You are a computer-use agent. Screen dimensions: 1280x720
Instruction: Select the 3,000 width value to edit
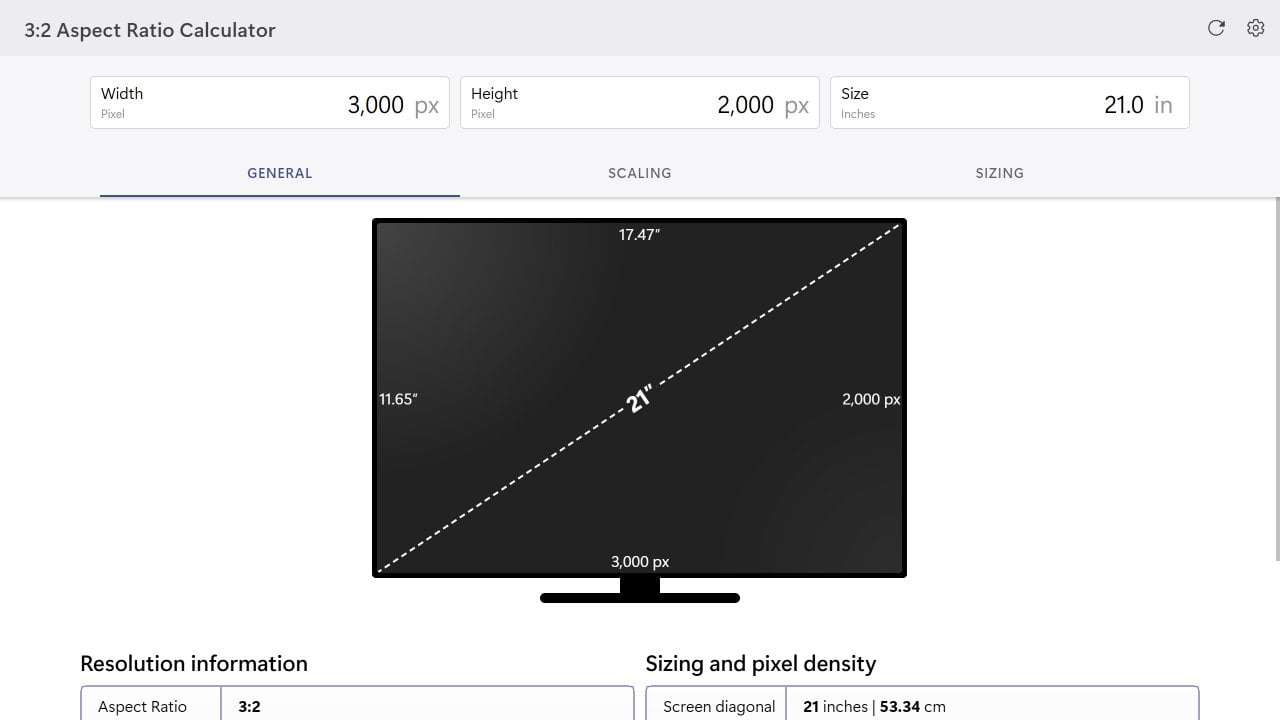(x=375, y=104)
